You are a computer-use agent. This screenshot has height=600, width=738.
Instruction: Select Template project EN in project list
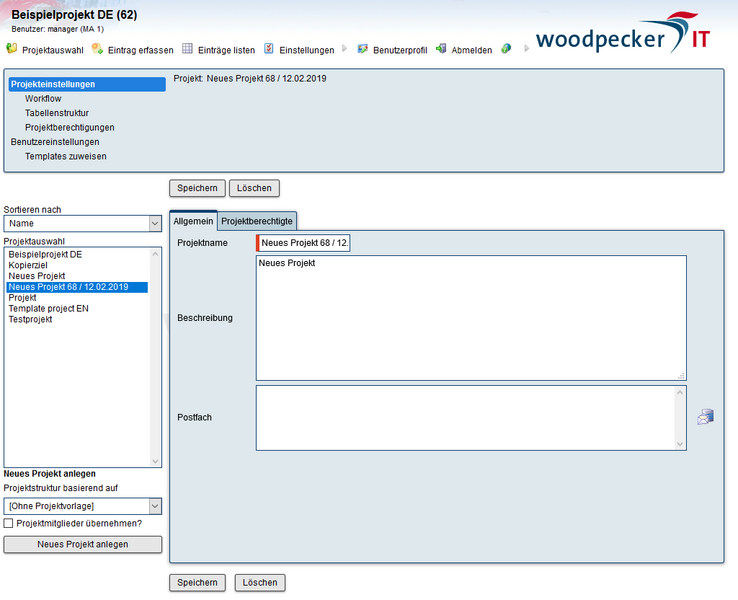pyautogui.click(x=49, y=309)
